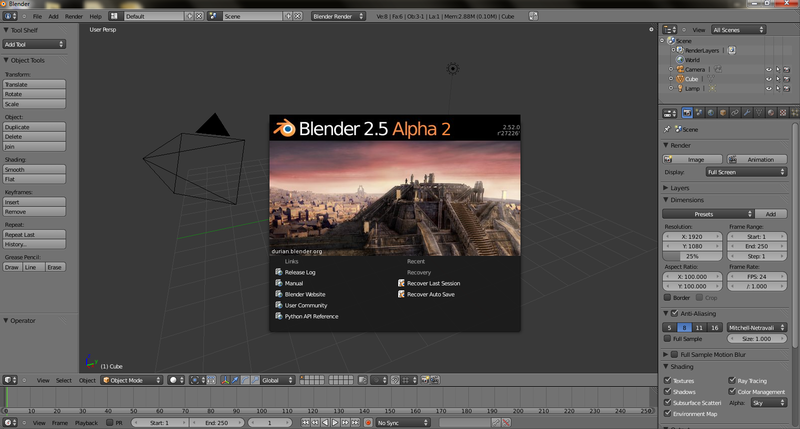Toggle the Textures shading checkbox

[667, 380]
